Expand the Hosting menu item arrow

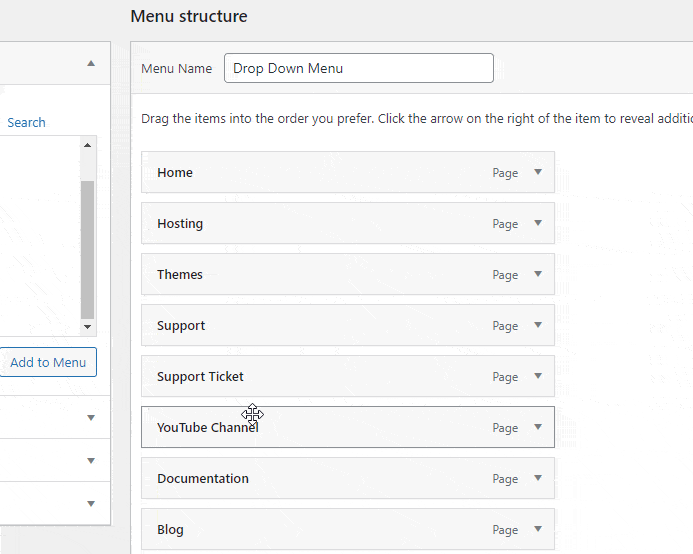click(x=537, y=223)
